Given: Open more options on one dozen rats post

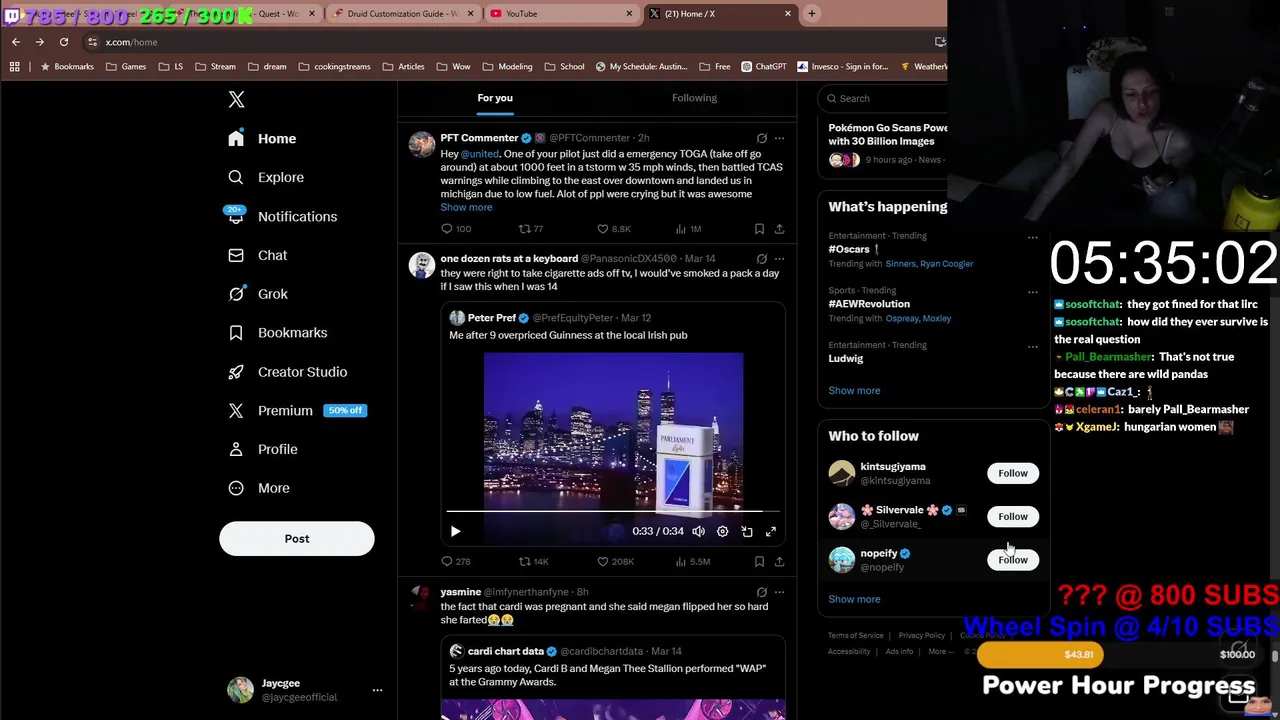Looking at the screenshot, I should (x=779, y=259).
